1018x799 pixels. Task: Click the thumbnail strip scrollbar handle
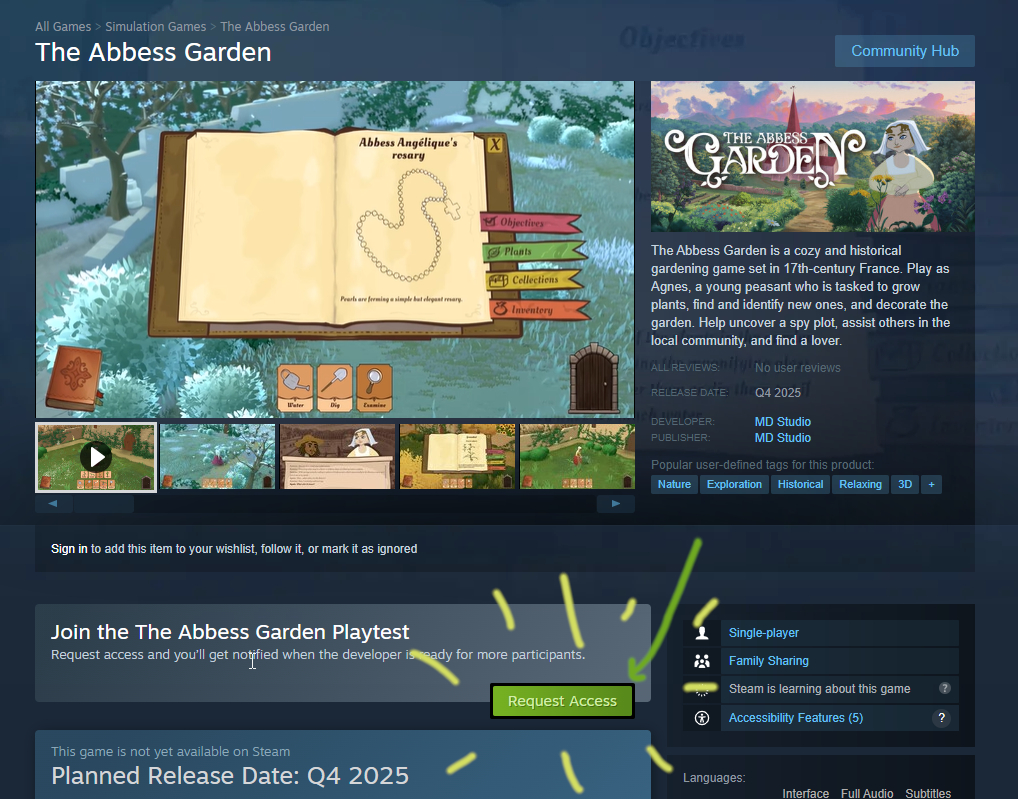pyautogui.click(x=104, y=504)
